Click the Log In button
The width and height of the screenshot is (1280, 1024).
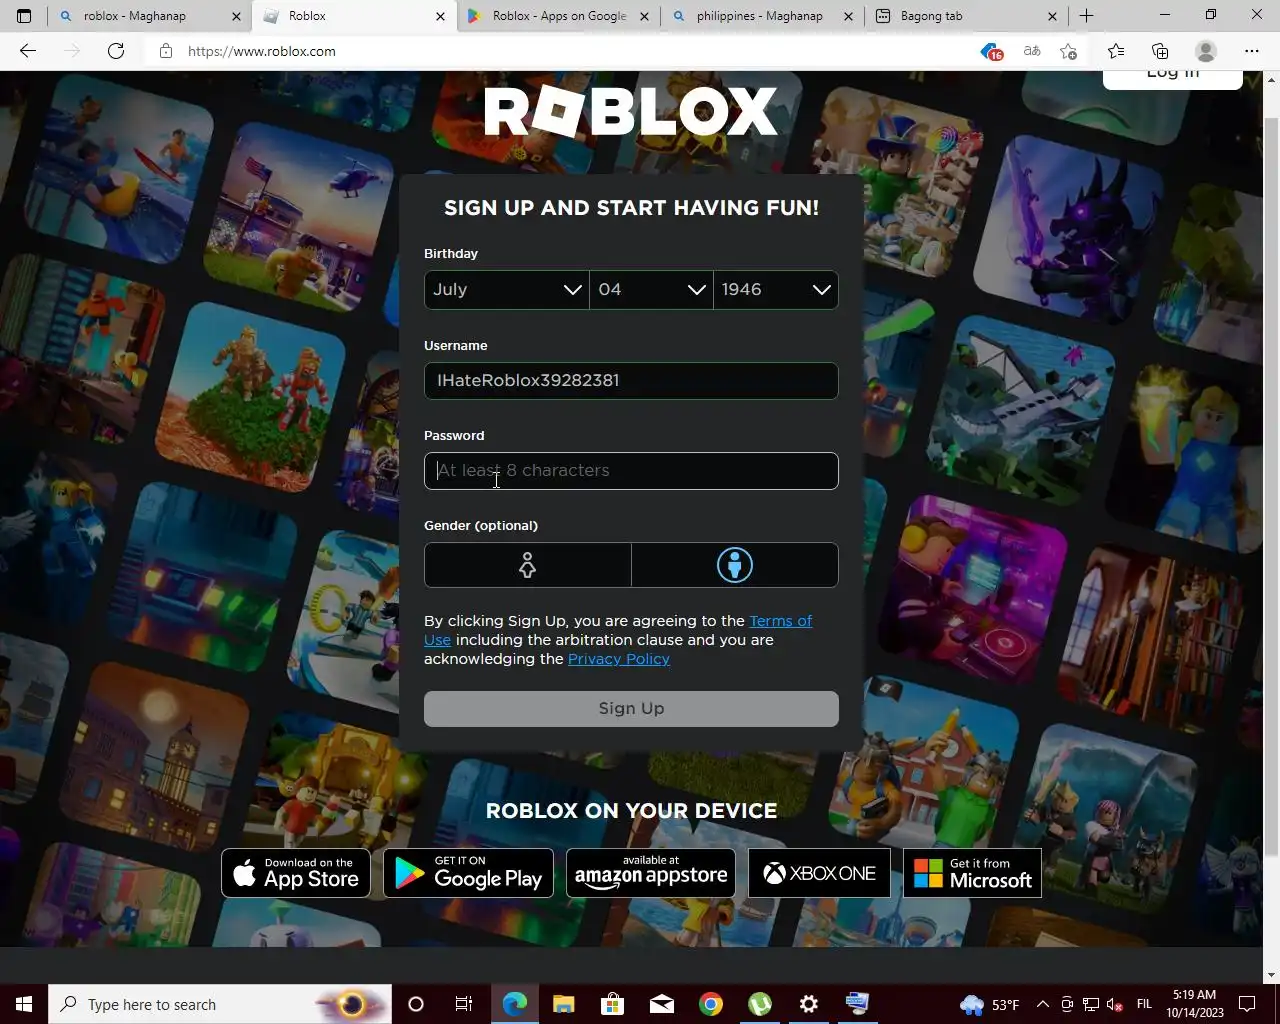coord(1172,78)
